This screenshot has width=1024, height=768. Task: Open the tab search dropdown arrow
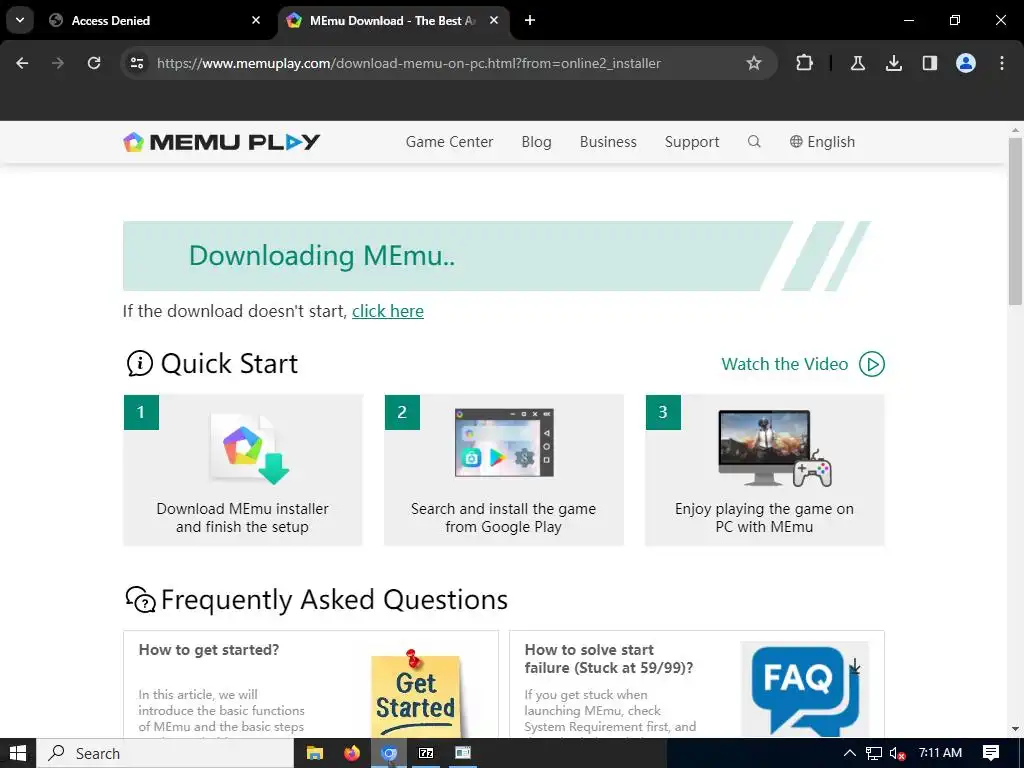click(20, 20)
